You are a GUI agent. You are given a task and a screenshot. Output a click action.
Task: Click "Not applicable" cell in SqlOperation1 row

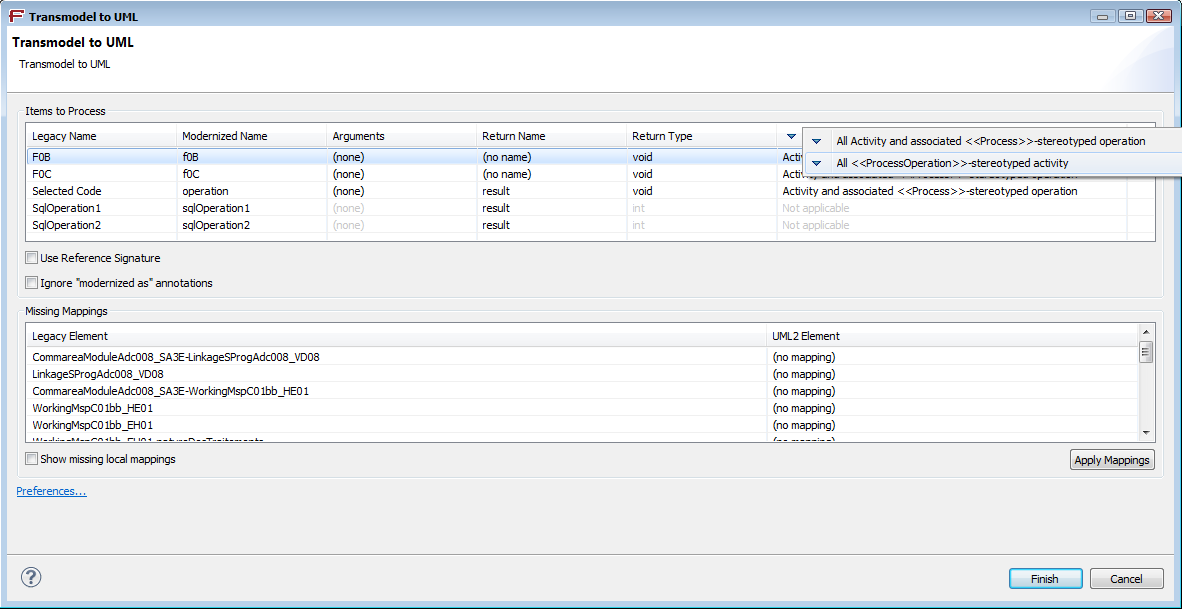coord(952,208)
